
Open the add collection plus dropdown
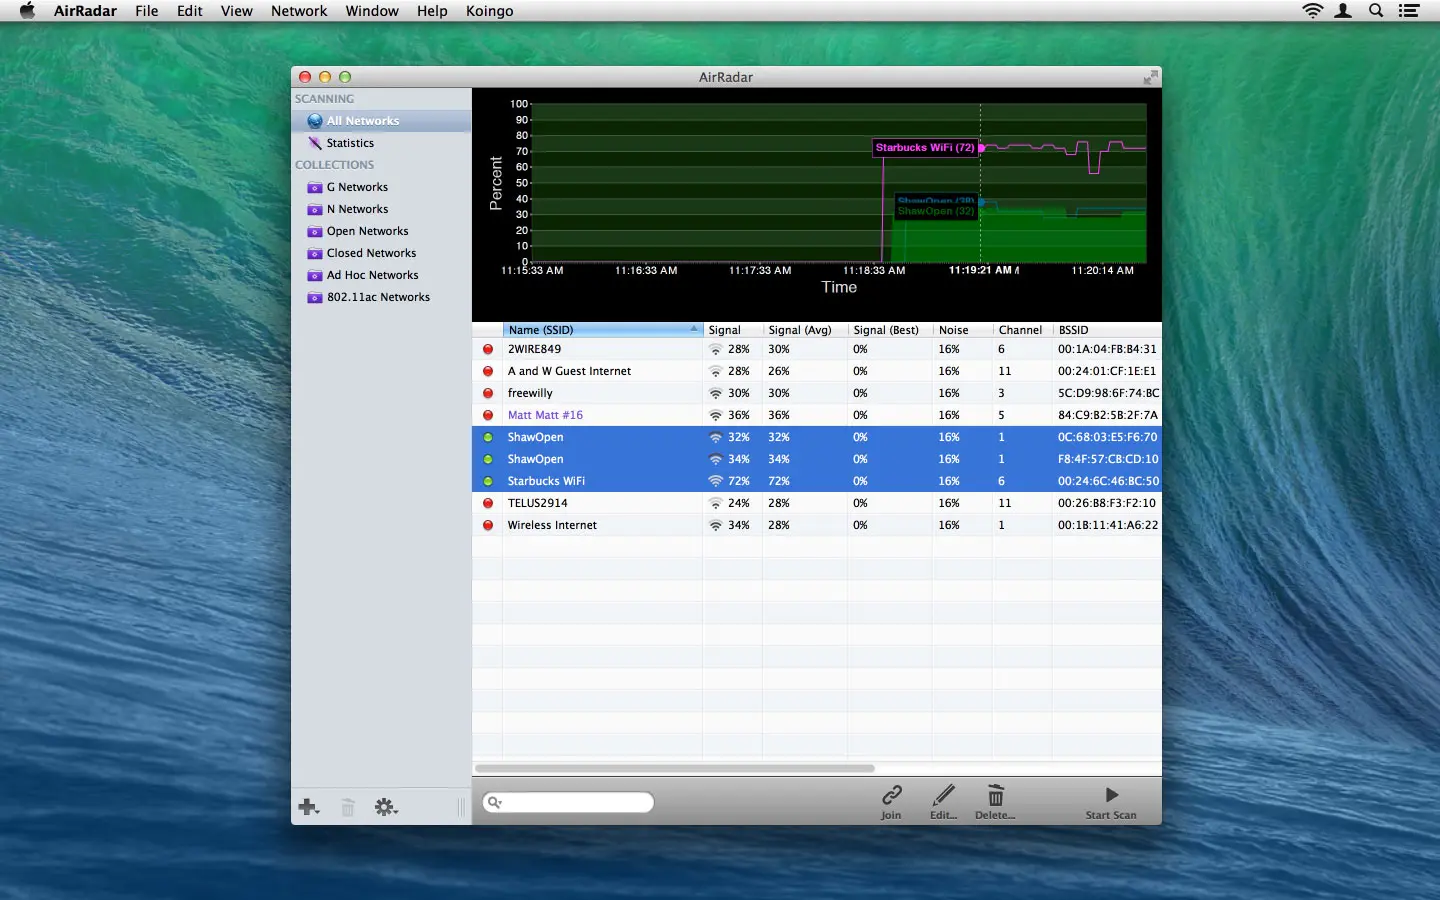pos(309,807)
